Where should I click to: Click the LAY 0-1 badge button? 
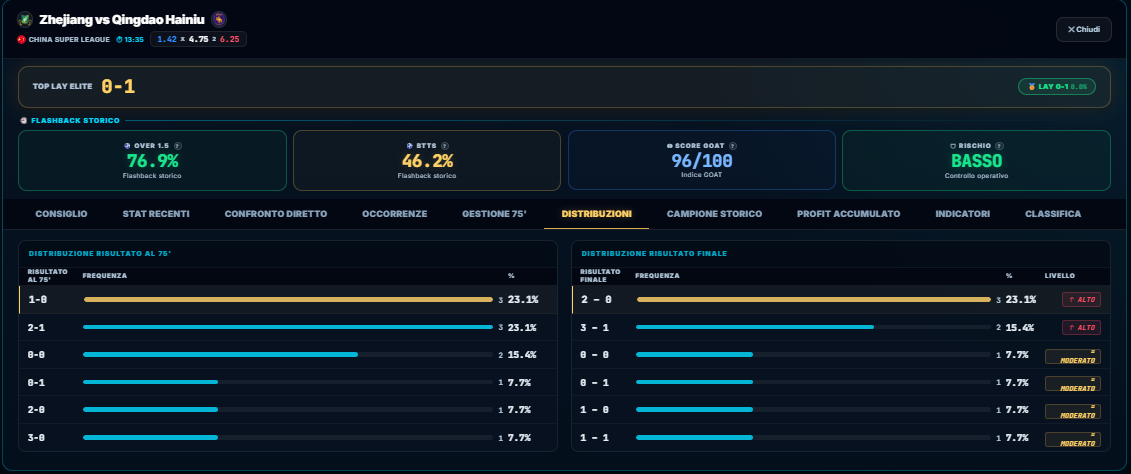1057,87
